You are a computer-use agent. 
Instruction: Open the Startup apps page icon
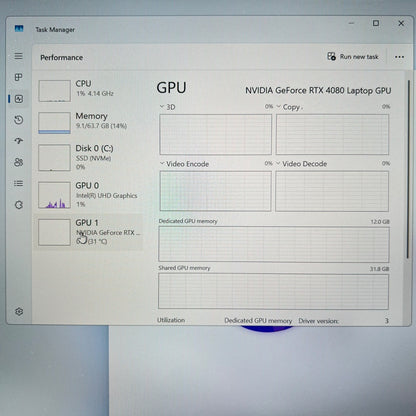tap(19, 141)
